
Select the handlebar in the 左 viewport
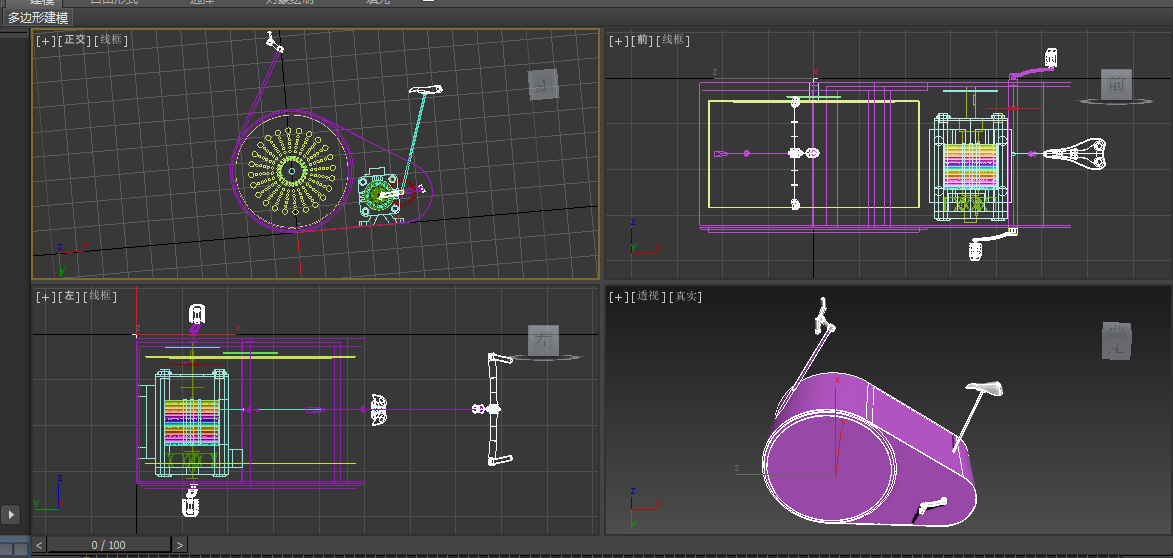[494, 408]
